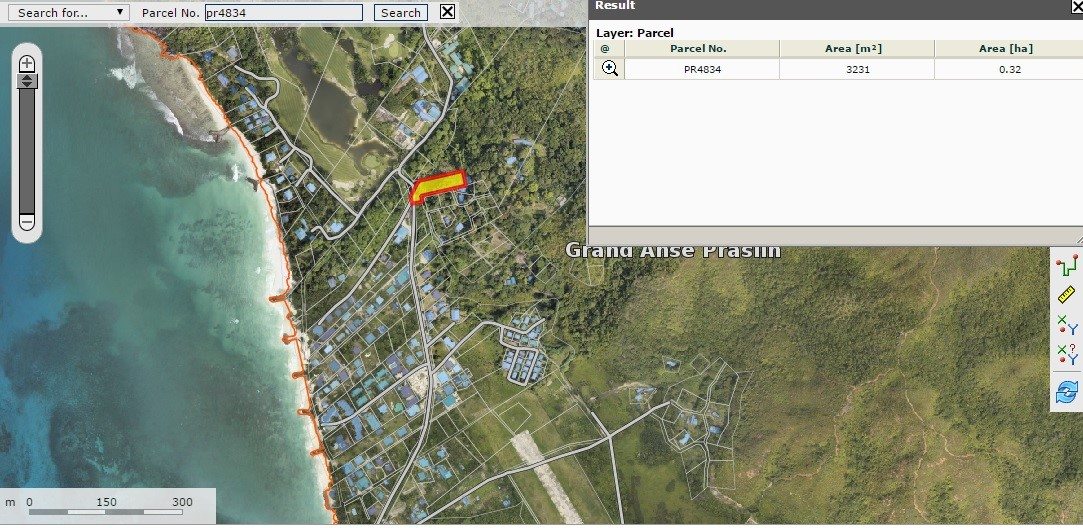Screen dimensions: 1083x528
Task: Select the XY coordinate query tool
Action: click(1067, 354)
